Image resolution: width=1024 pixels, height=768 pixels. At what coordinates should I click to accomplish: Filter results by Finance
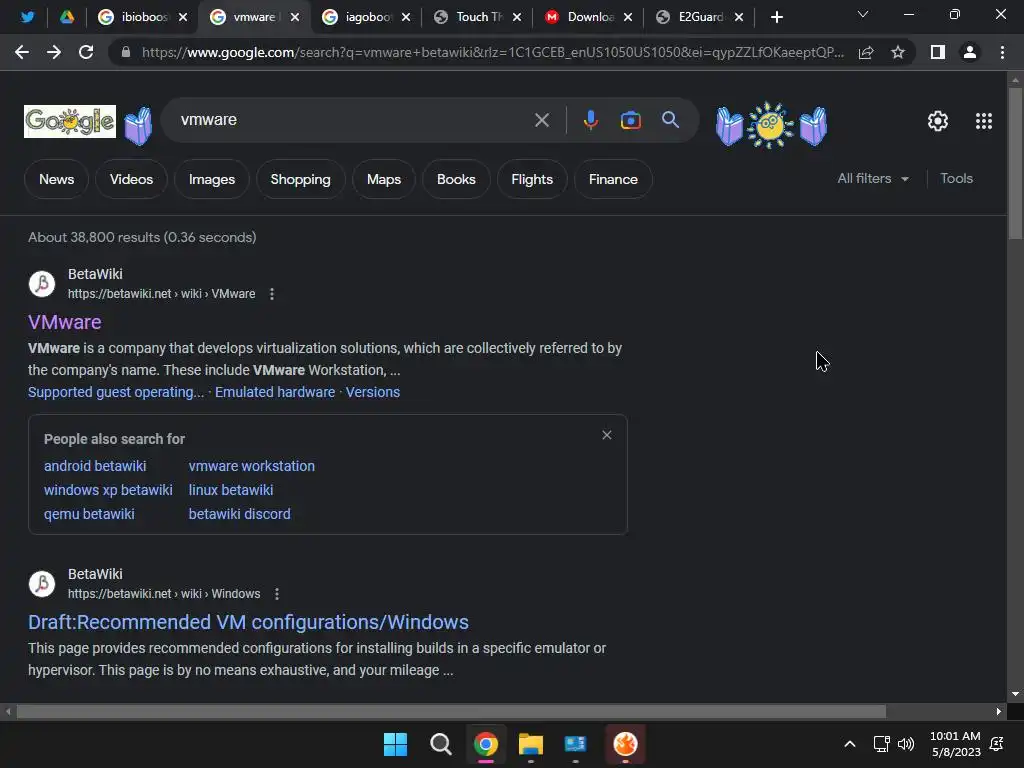[x=613, y=179]
